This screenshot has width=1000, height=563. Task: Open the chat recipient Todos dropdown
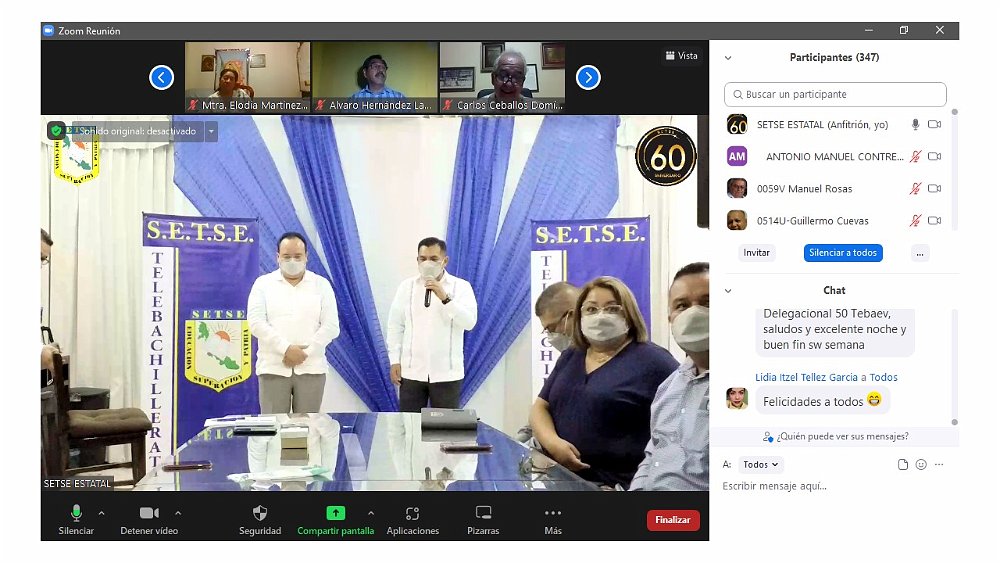coord(761,465)
